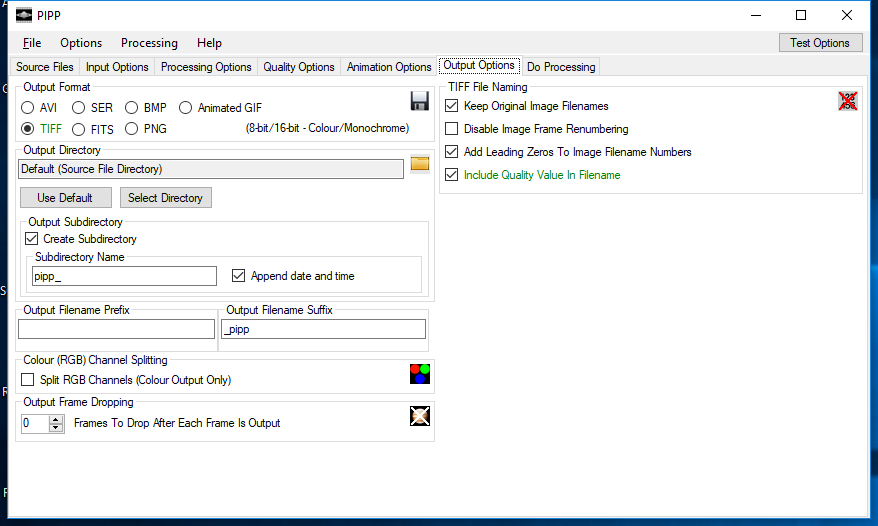Click the Output Filename Prefix field

[116, 329]
